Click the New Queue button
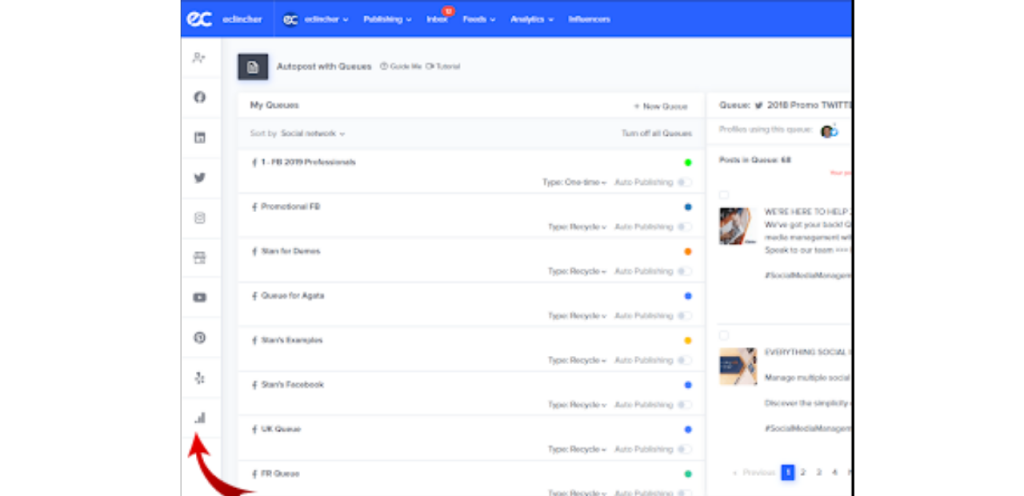1024x496 pixels. [660, 106]
